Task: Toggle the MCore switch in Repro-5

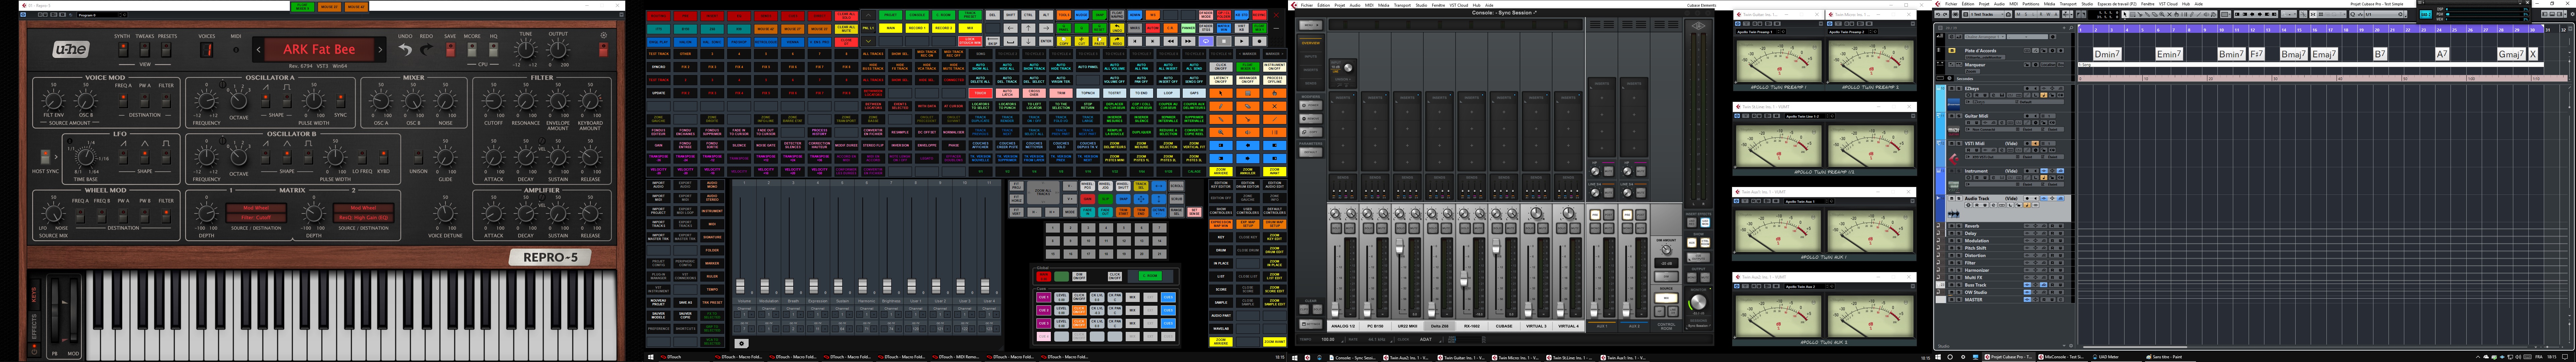Action: pos(472,50)
